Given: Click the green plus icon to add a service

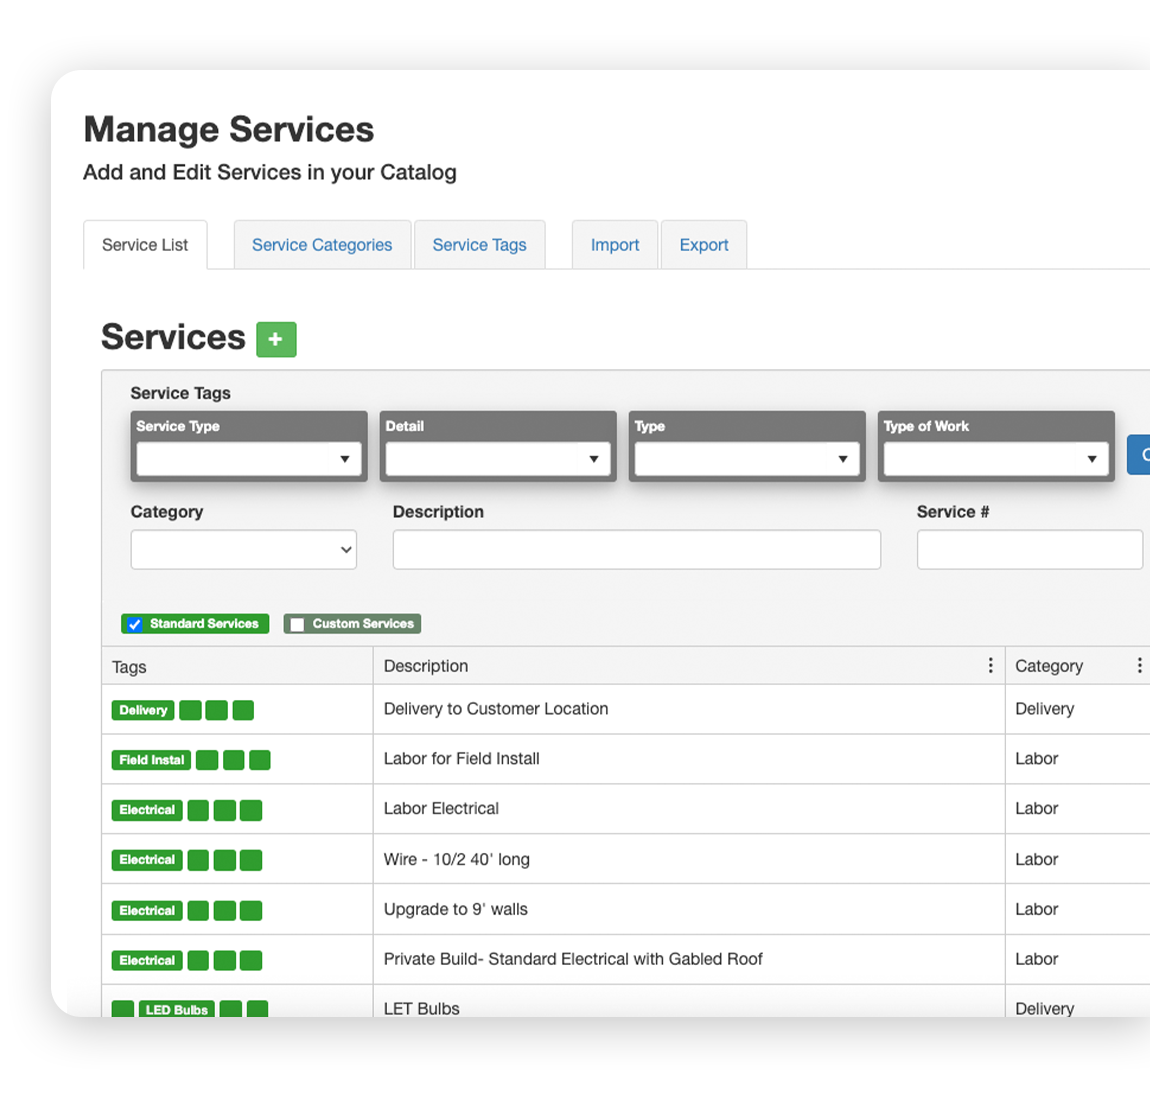Looking at the screenshot, I should point(275,339).
